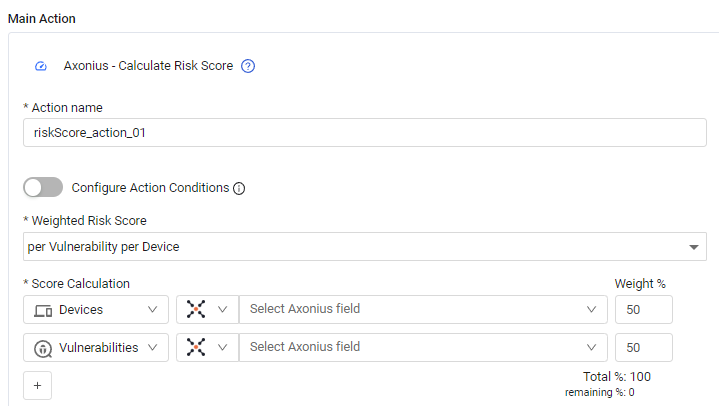
Task: Add a new score calculation row
Action: pos(37,385)
